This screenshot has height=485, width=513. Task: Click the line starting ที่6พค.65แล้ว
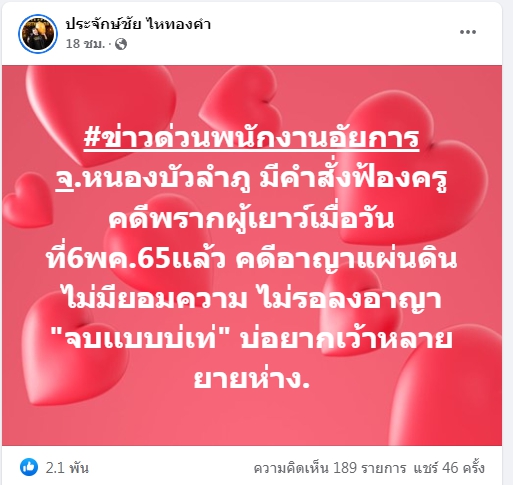251,259
